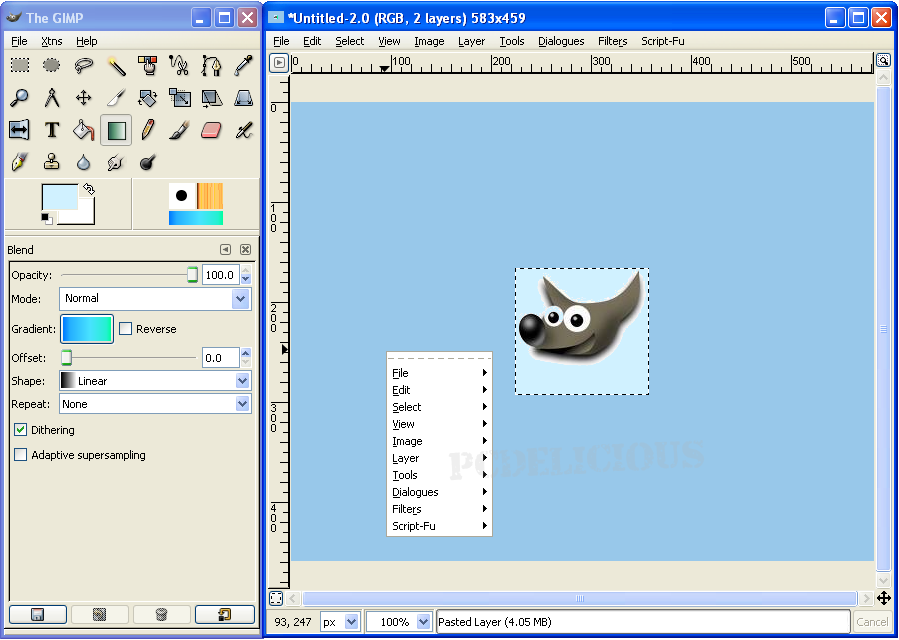Screen dimensions: 899x640
Task: Select the Ink pen tool
Action: click(20, 162)
